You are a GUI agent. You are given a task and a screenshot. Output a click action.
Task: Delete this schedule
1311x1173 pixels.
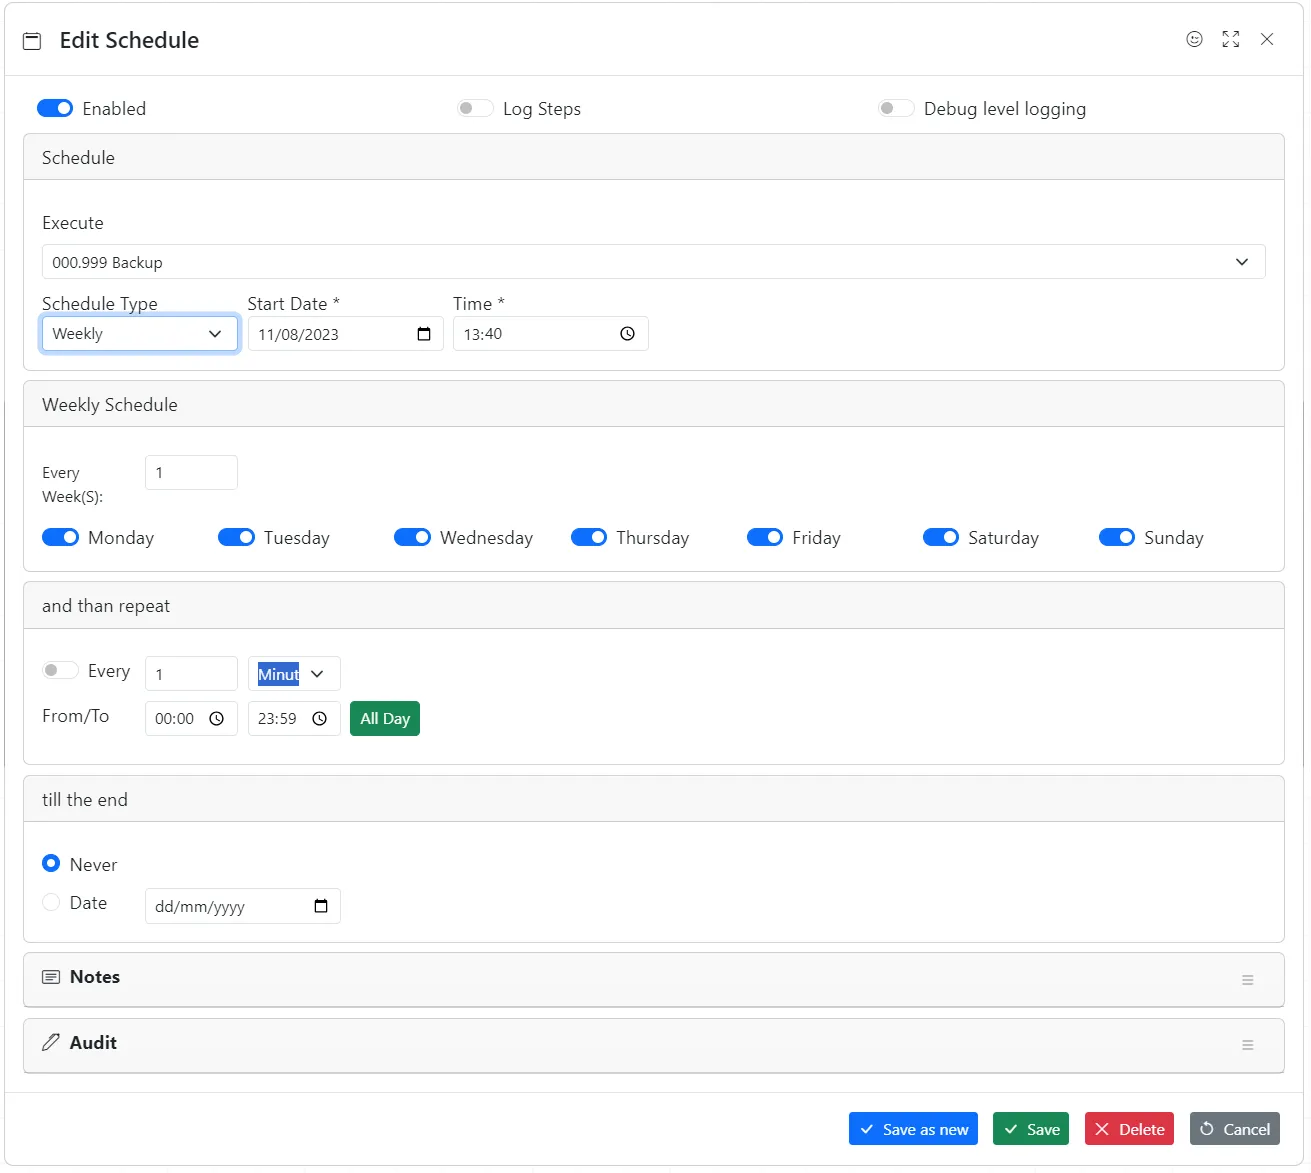point(1128,1128)
